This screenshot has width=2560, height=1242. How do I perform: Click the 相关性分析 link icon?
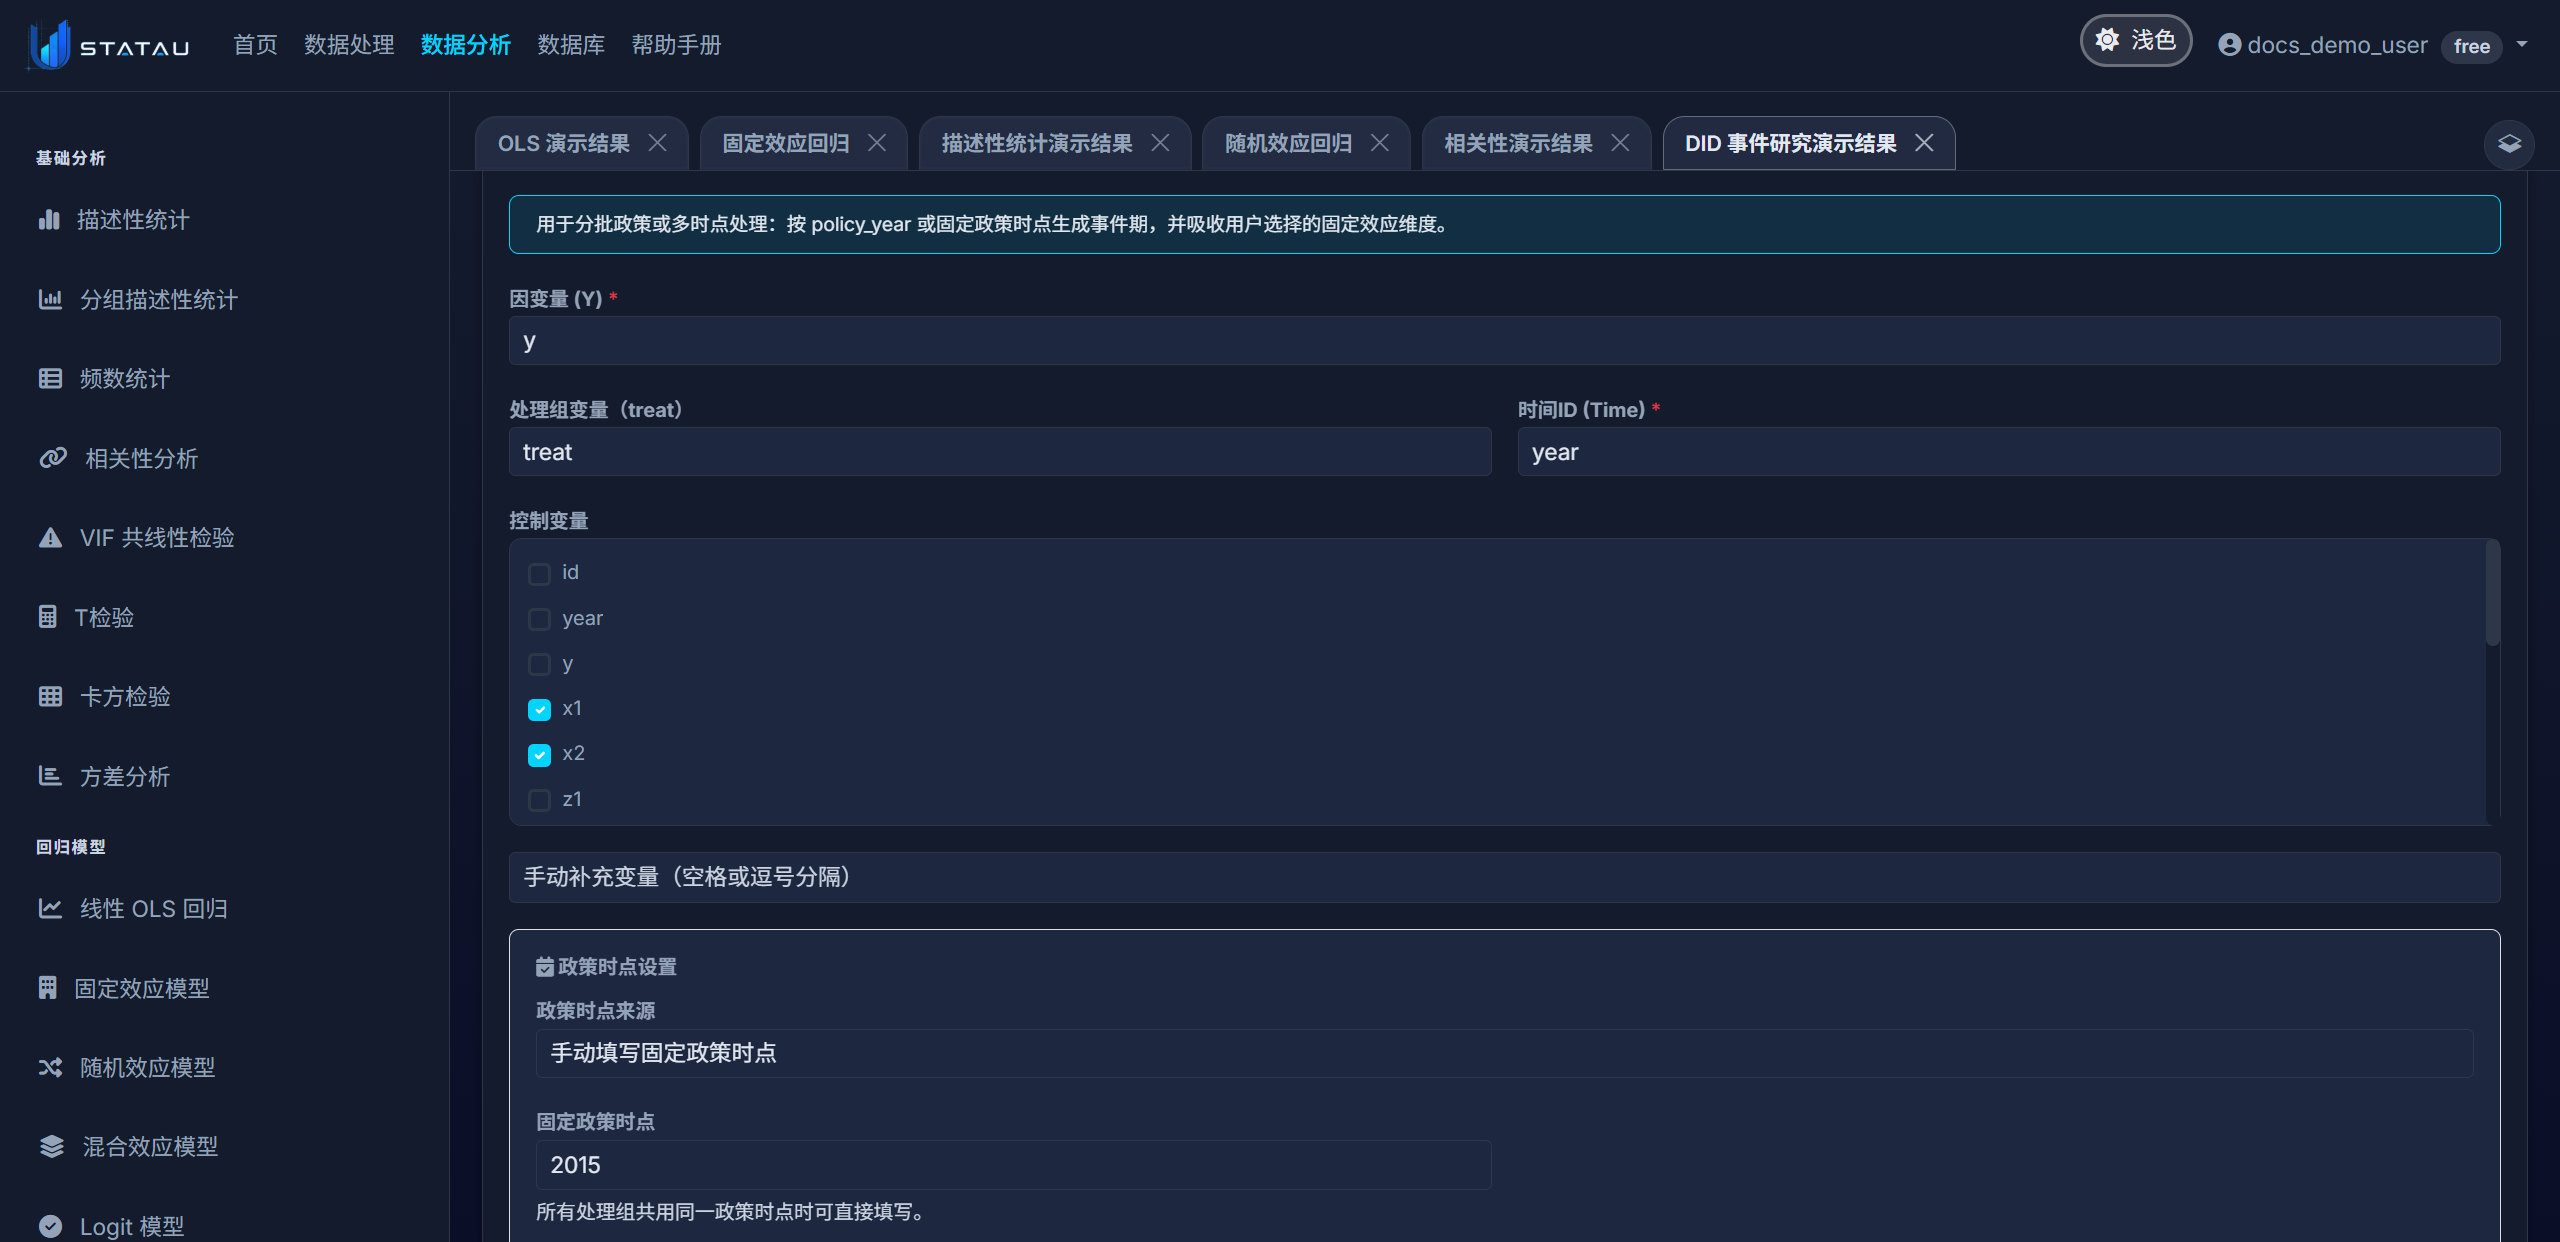[x=53, y=458]
